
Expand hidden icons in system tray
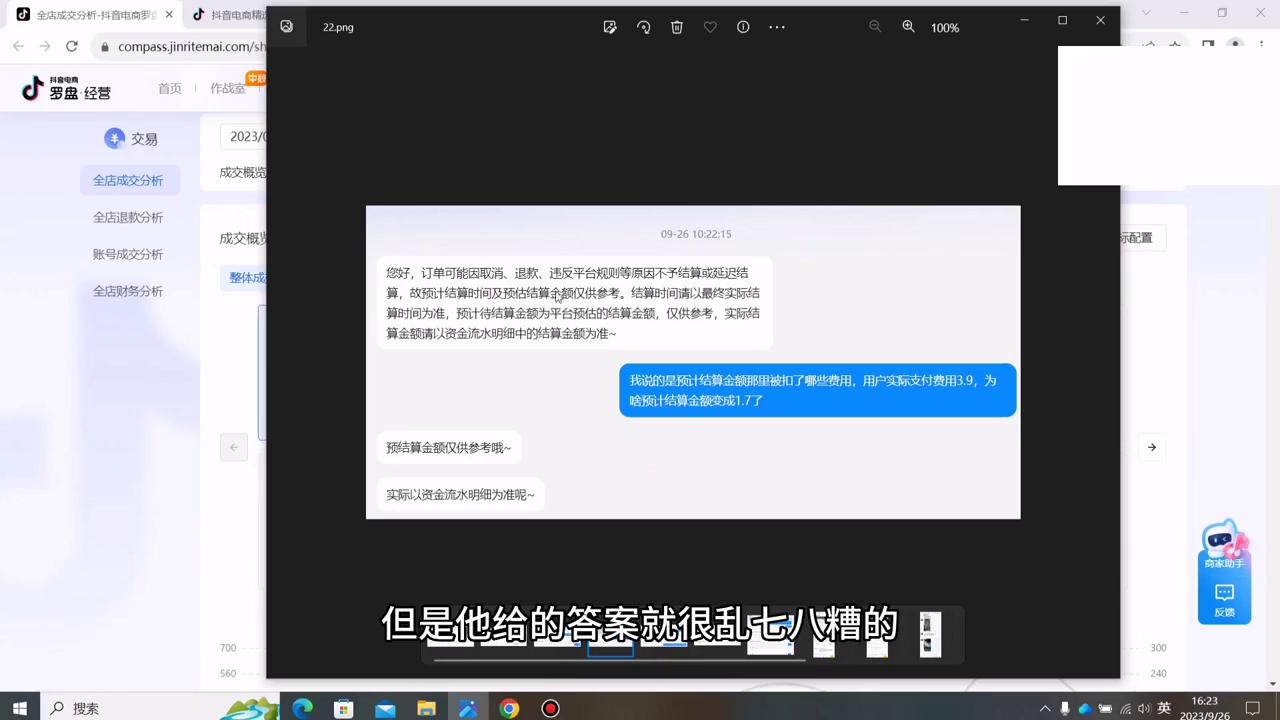tap(1045, 709)
